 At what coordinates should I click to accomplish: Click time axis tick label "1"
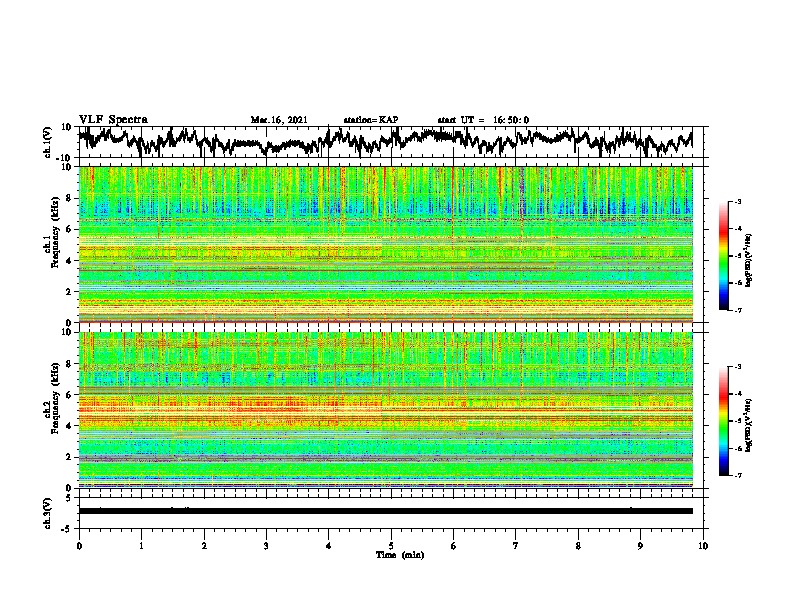click(x=141, y=546)
